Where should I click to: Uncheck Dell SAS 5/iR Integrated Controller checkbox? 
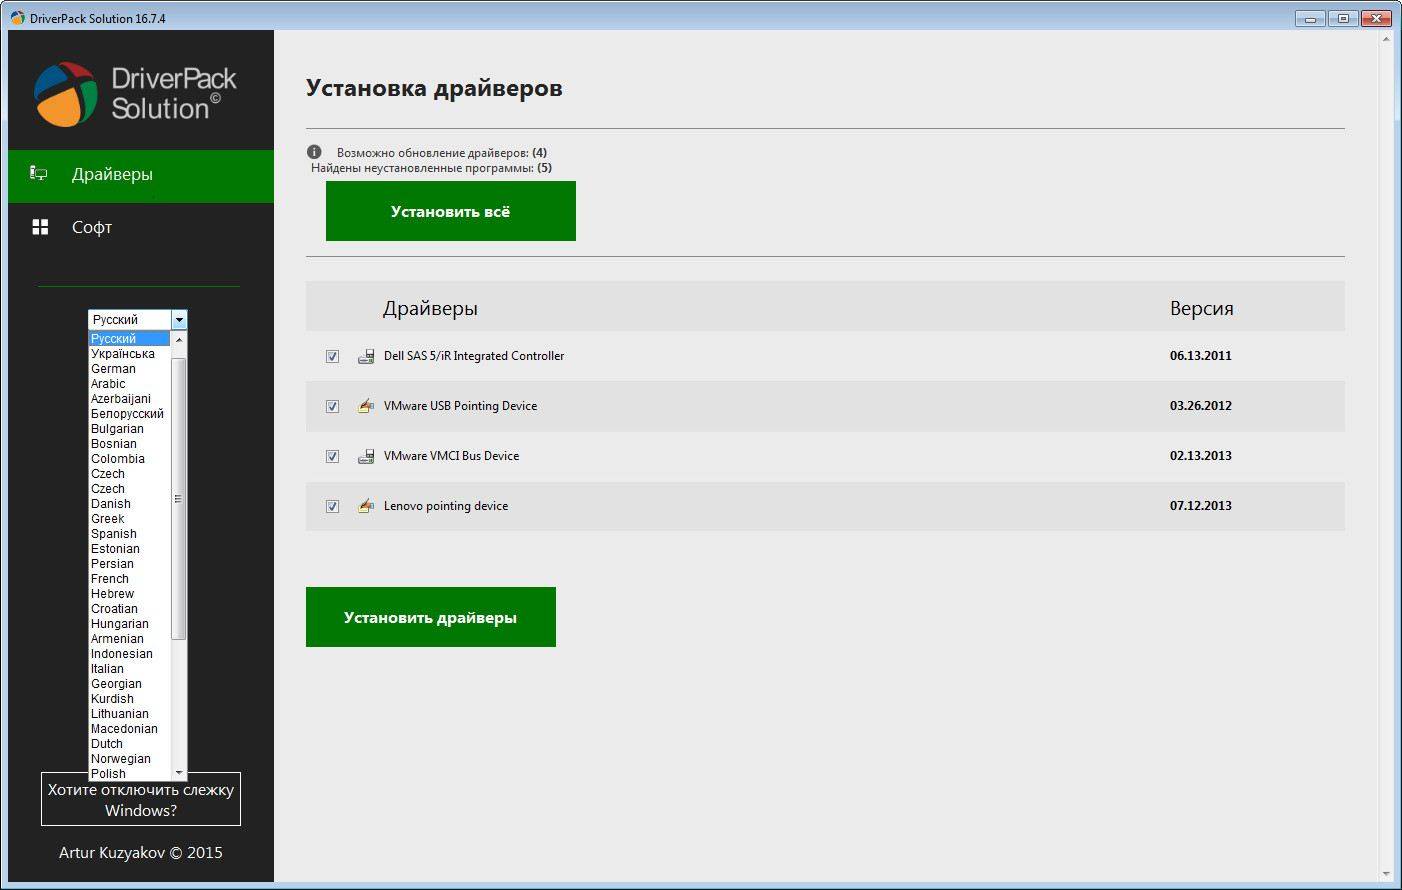tap(332, 356)
